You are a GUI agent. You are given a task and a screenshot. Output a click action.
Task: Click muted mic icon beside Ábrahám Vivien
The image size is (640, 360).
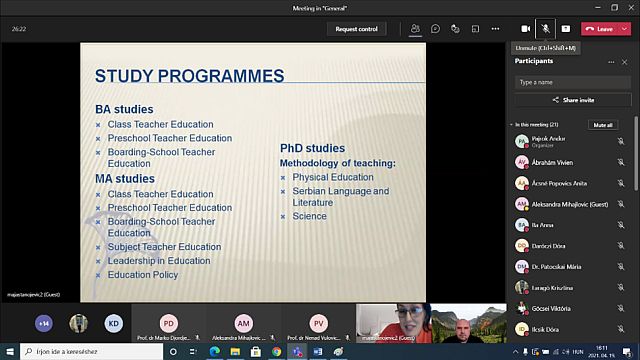pyautogui.click(x=621, y=162)
